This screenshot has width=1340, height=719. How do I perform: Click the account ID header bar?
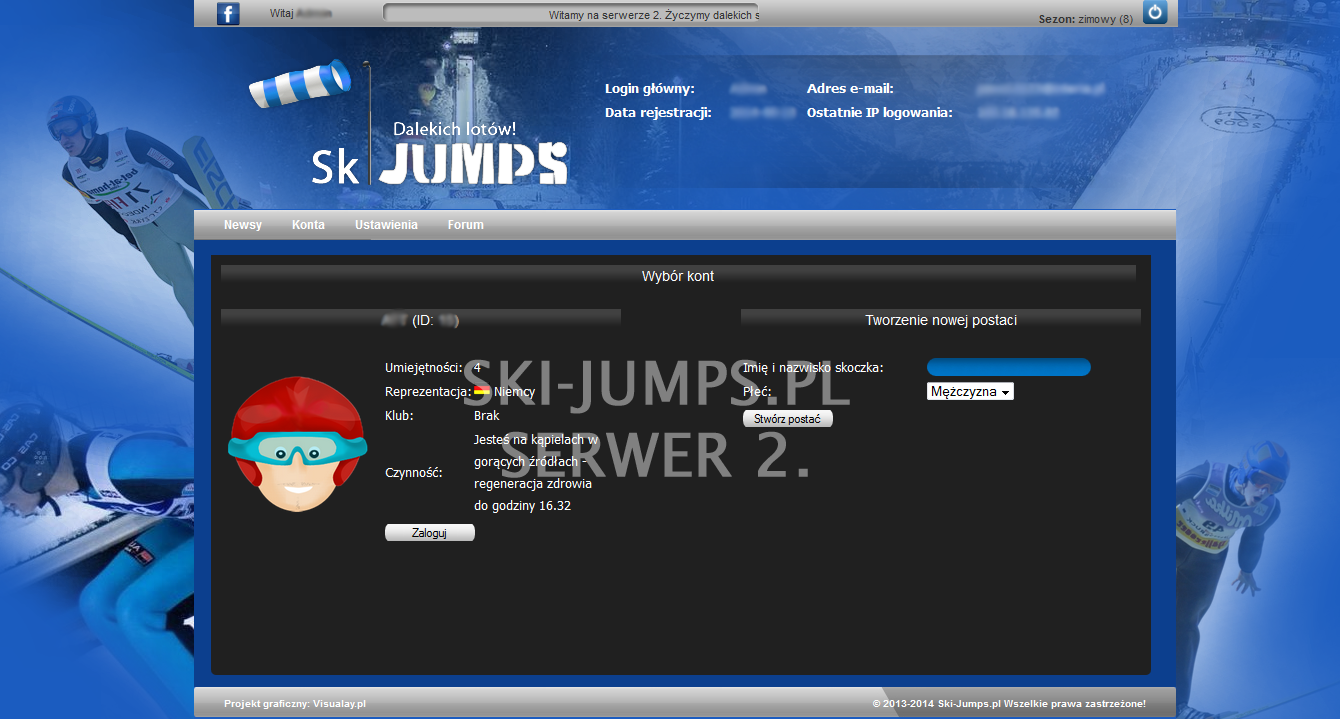pyautogui.click(x=421, y=320)
